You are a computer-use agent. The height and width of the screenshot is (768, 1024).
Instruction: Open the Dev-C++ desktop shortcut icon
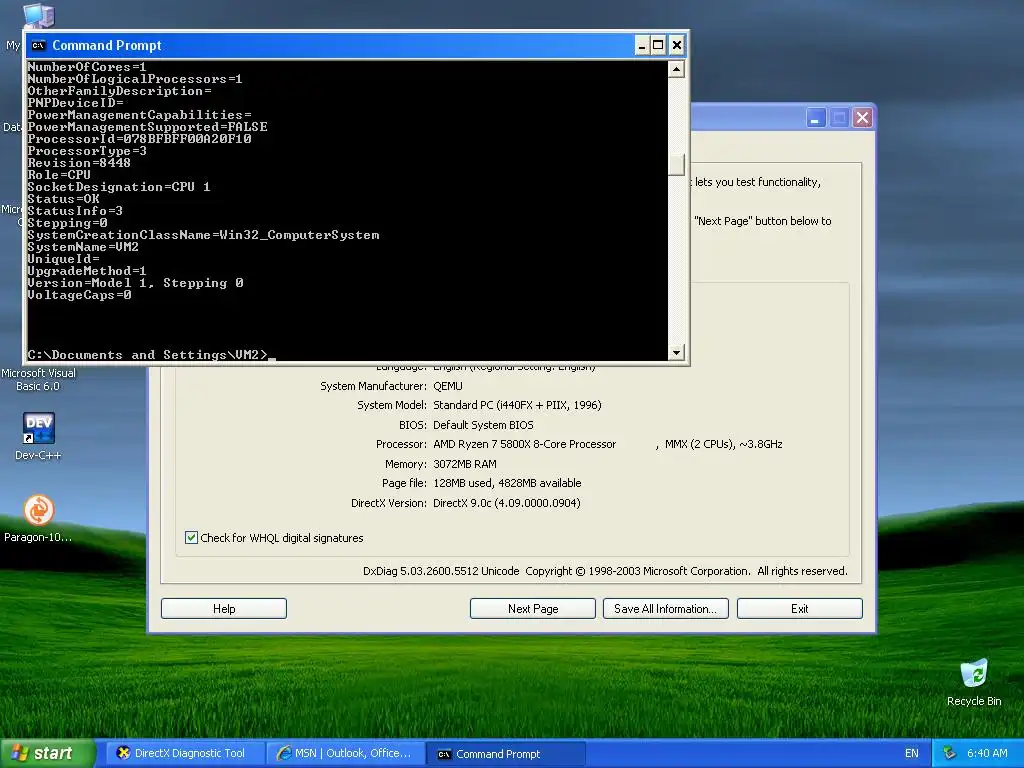[x=38, y=428]
